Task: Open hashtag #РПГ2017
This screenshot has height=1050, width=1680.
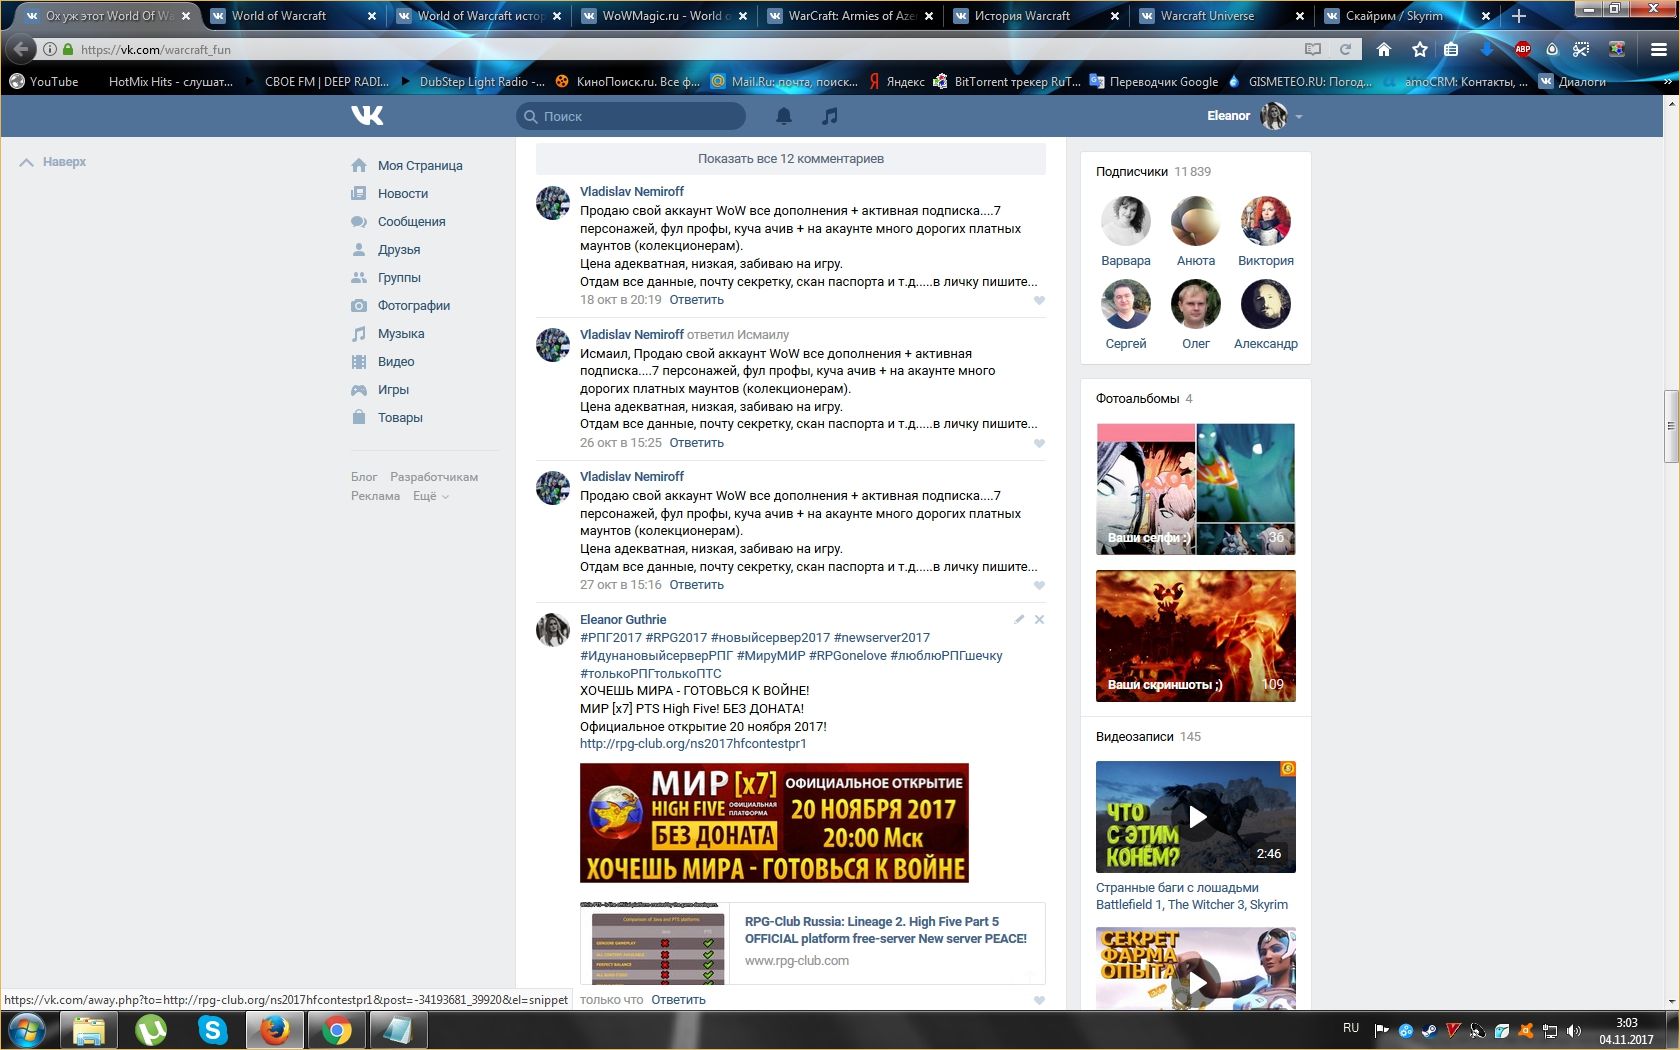Action: point(611,638)
